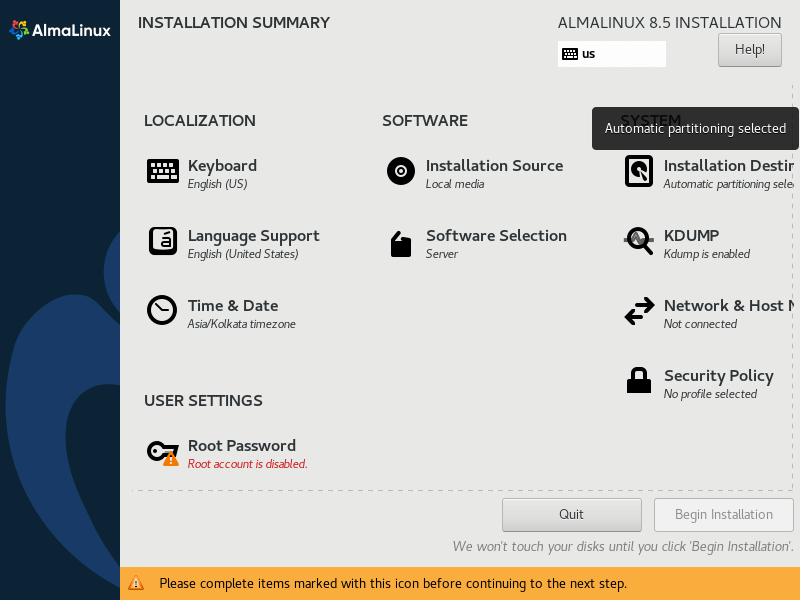800x600 pixels.
Task: Click the Help! button
Action: [749, 49]
